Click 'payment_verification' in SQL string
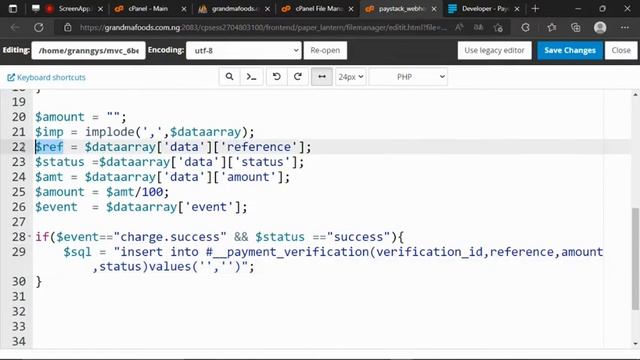640x360 pixels. 298,252
